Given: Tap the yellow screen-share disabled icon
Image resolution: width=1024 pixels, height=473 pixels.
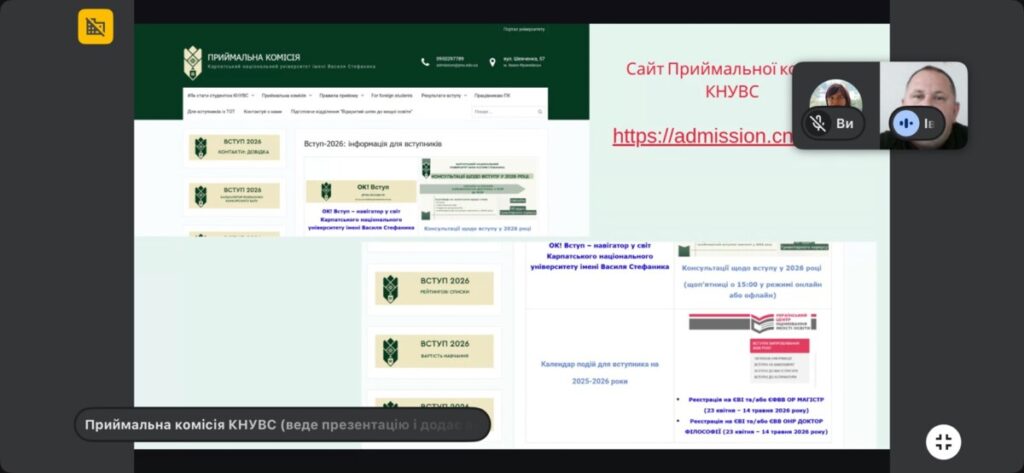Looking at the screenshot, I should pos(96,26).
